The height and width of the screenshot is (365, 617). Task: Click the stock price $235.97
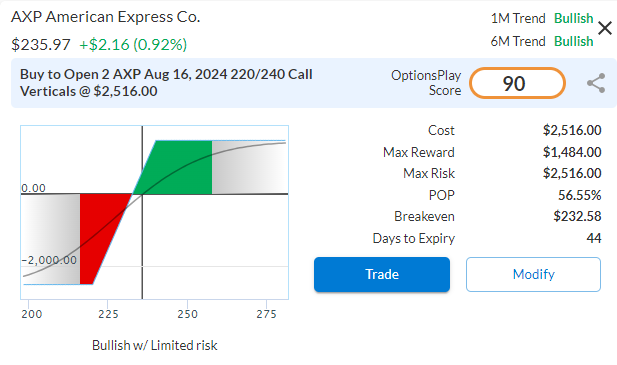coord(41,44)
